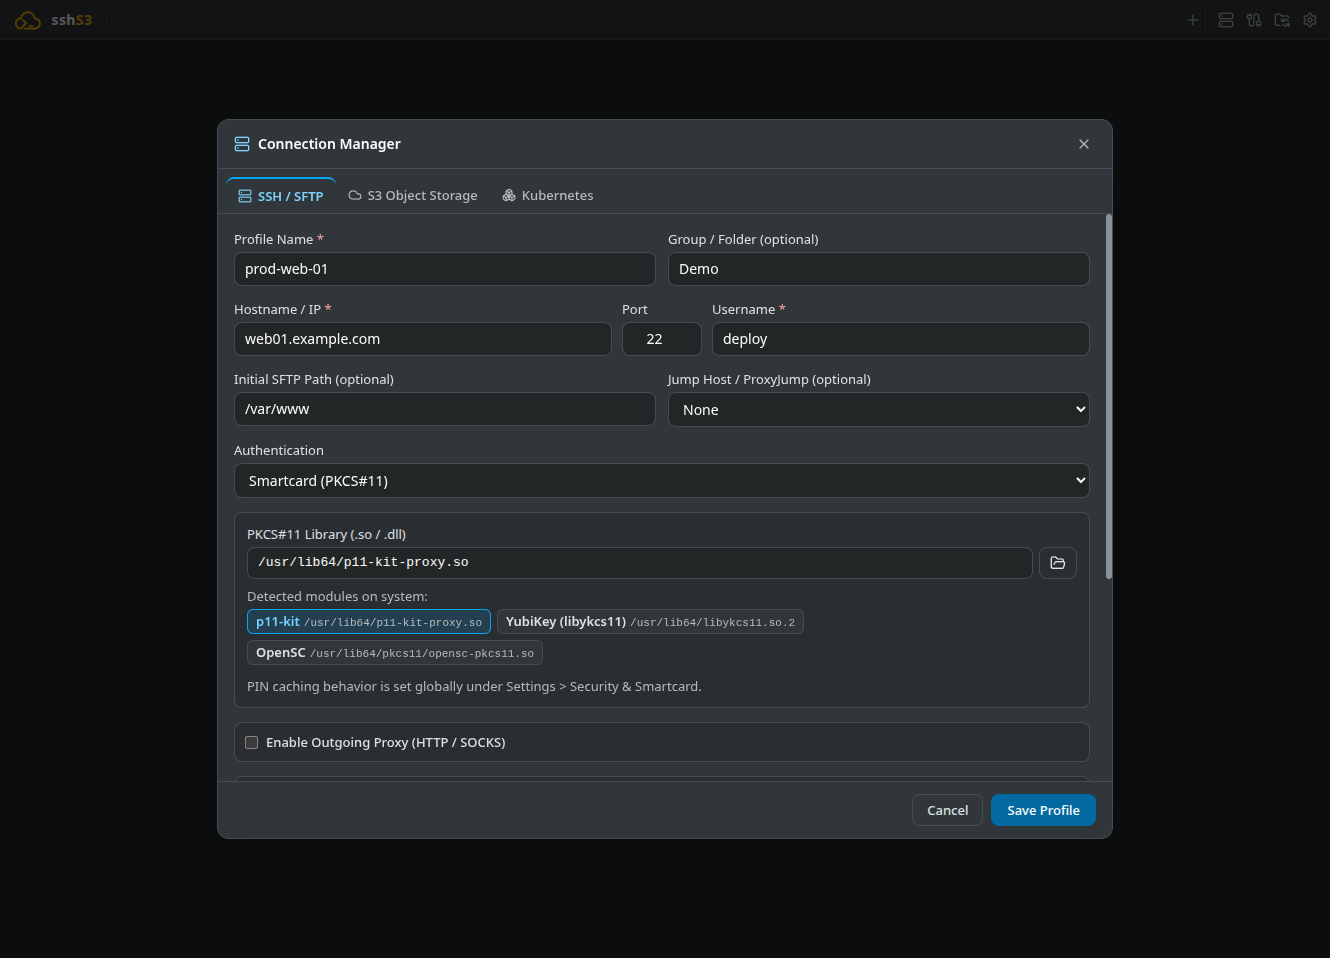Screen dimensions: 1330x958
Task: Switch to the S3 Object Storage tab
Action: 413,196
